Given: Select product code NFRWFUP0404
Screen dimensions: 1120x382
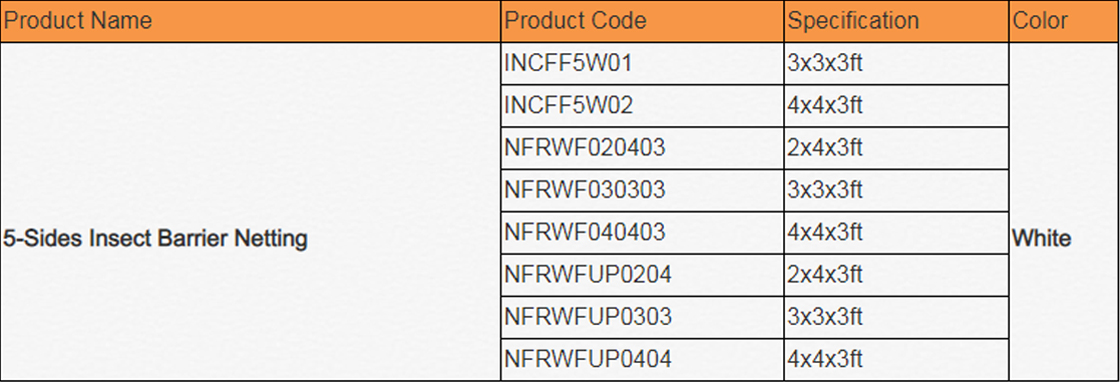Looking at the screenshot, I should point(642,359).
